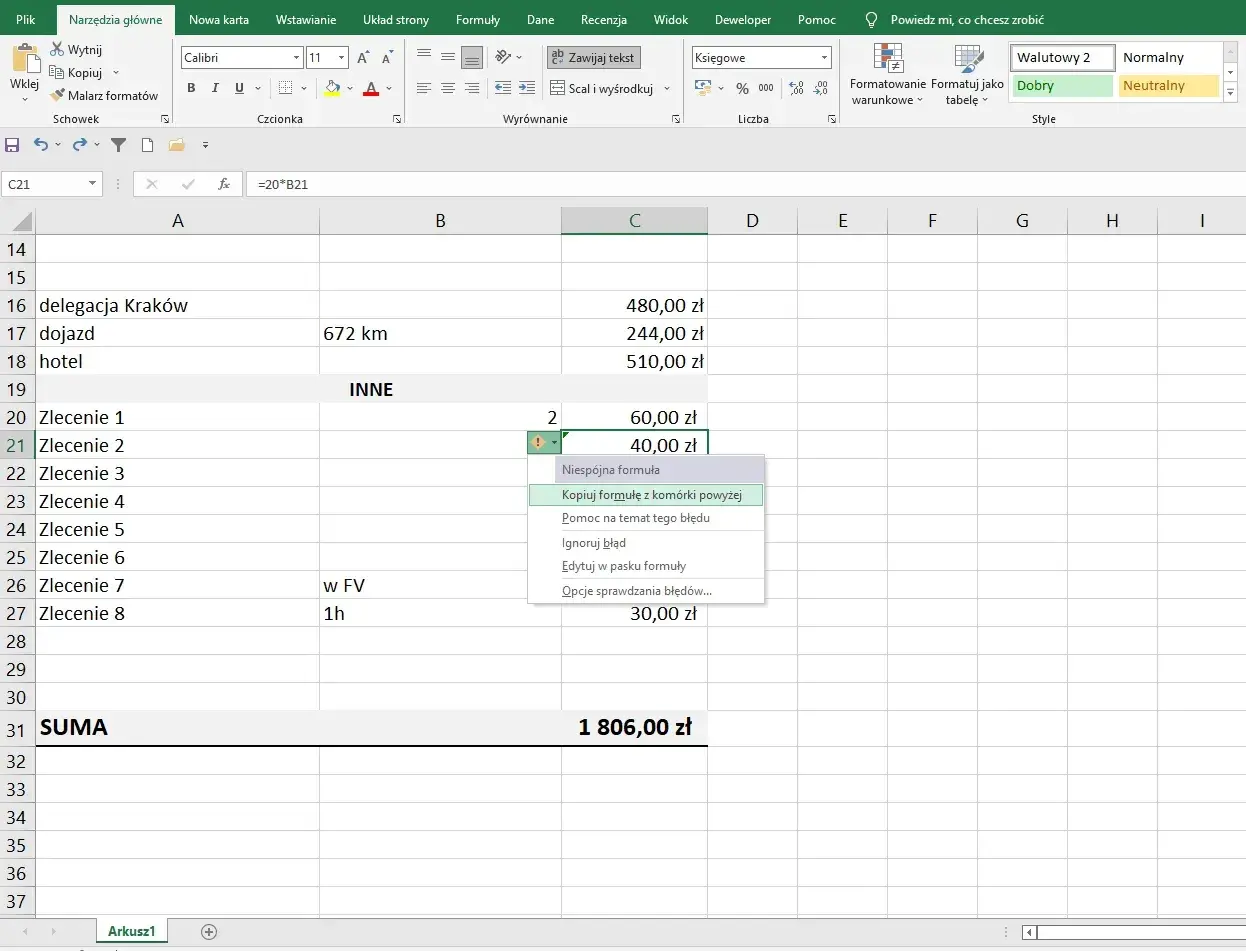Screen dimensions: 1246x951
Task: Open the Name Box dropdown arrow
Action: click(x=93, y=184)
